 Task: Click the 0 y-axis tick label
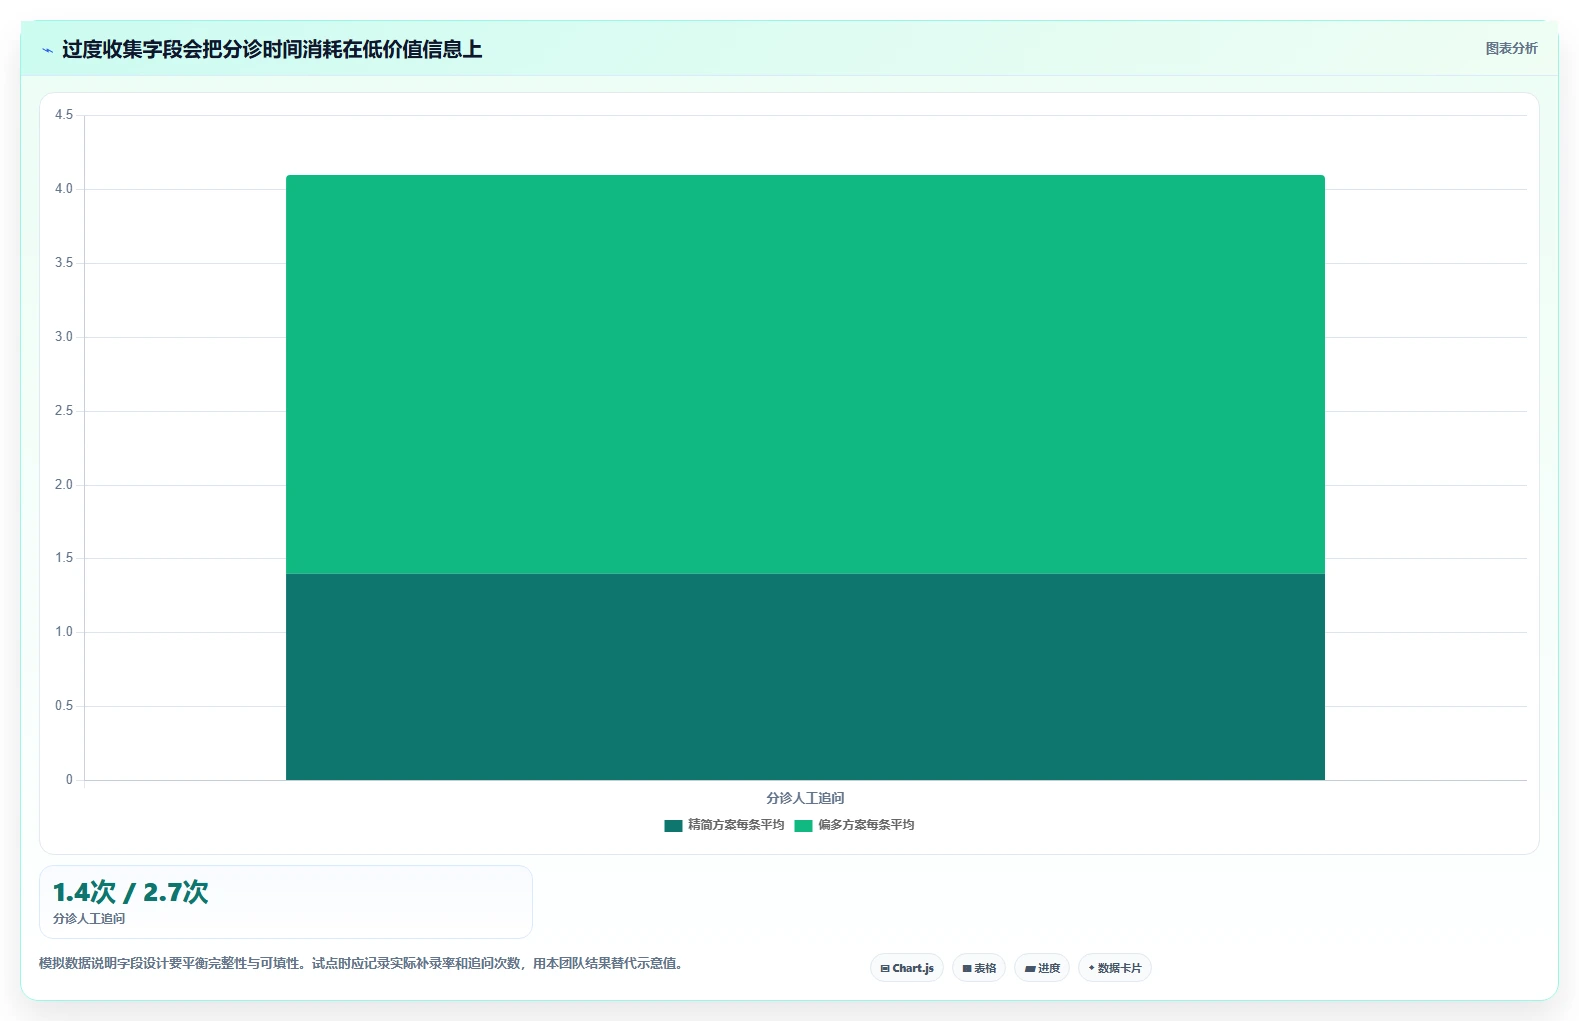point(69,780)
